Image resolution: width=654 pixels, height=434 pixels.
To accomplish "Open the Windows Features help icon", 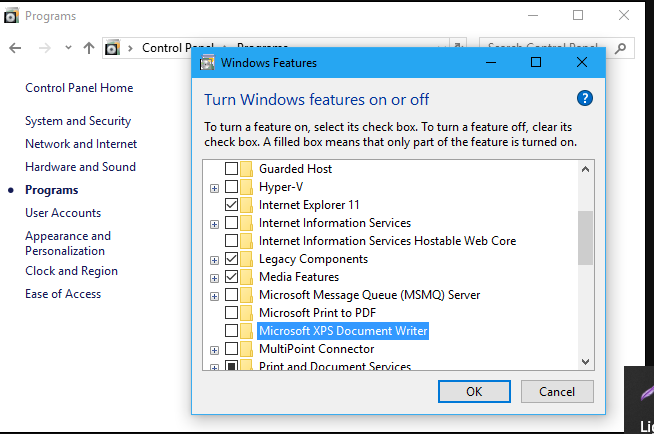I will click(x=585, y=98).
